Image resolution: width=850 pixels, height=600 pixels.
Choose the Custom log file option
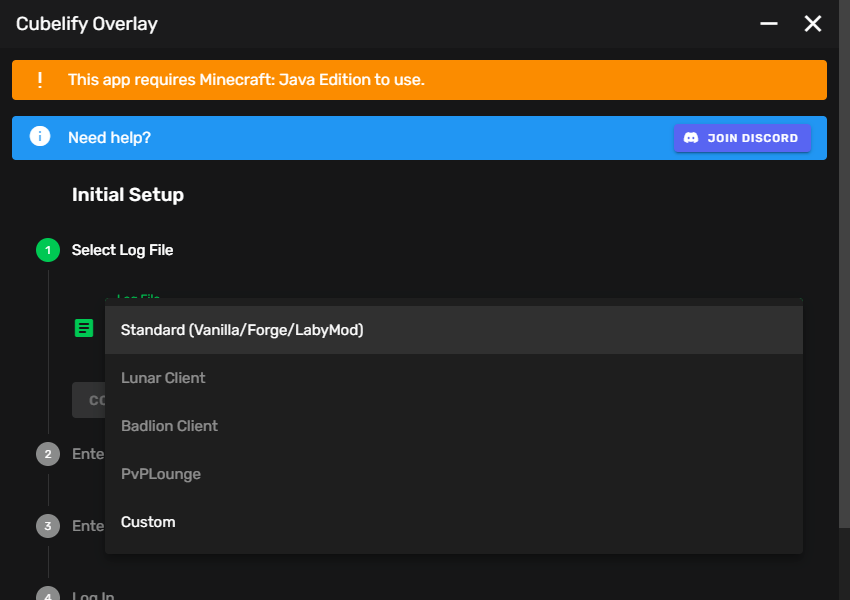[x=148, y=522]
